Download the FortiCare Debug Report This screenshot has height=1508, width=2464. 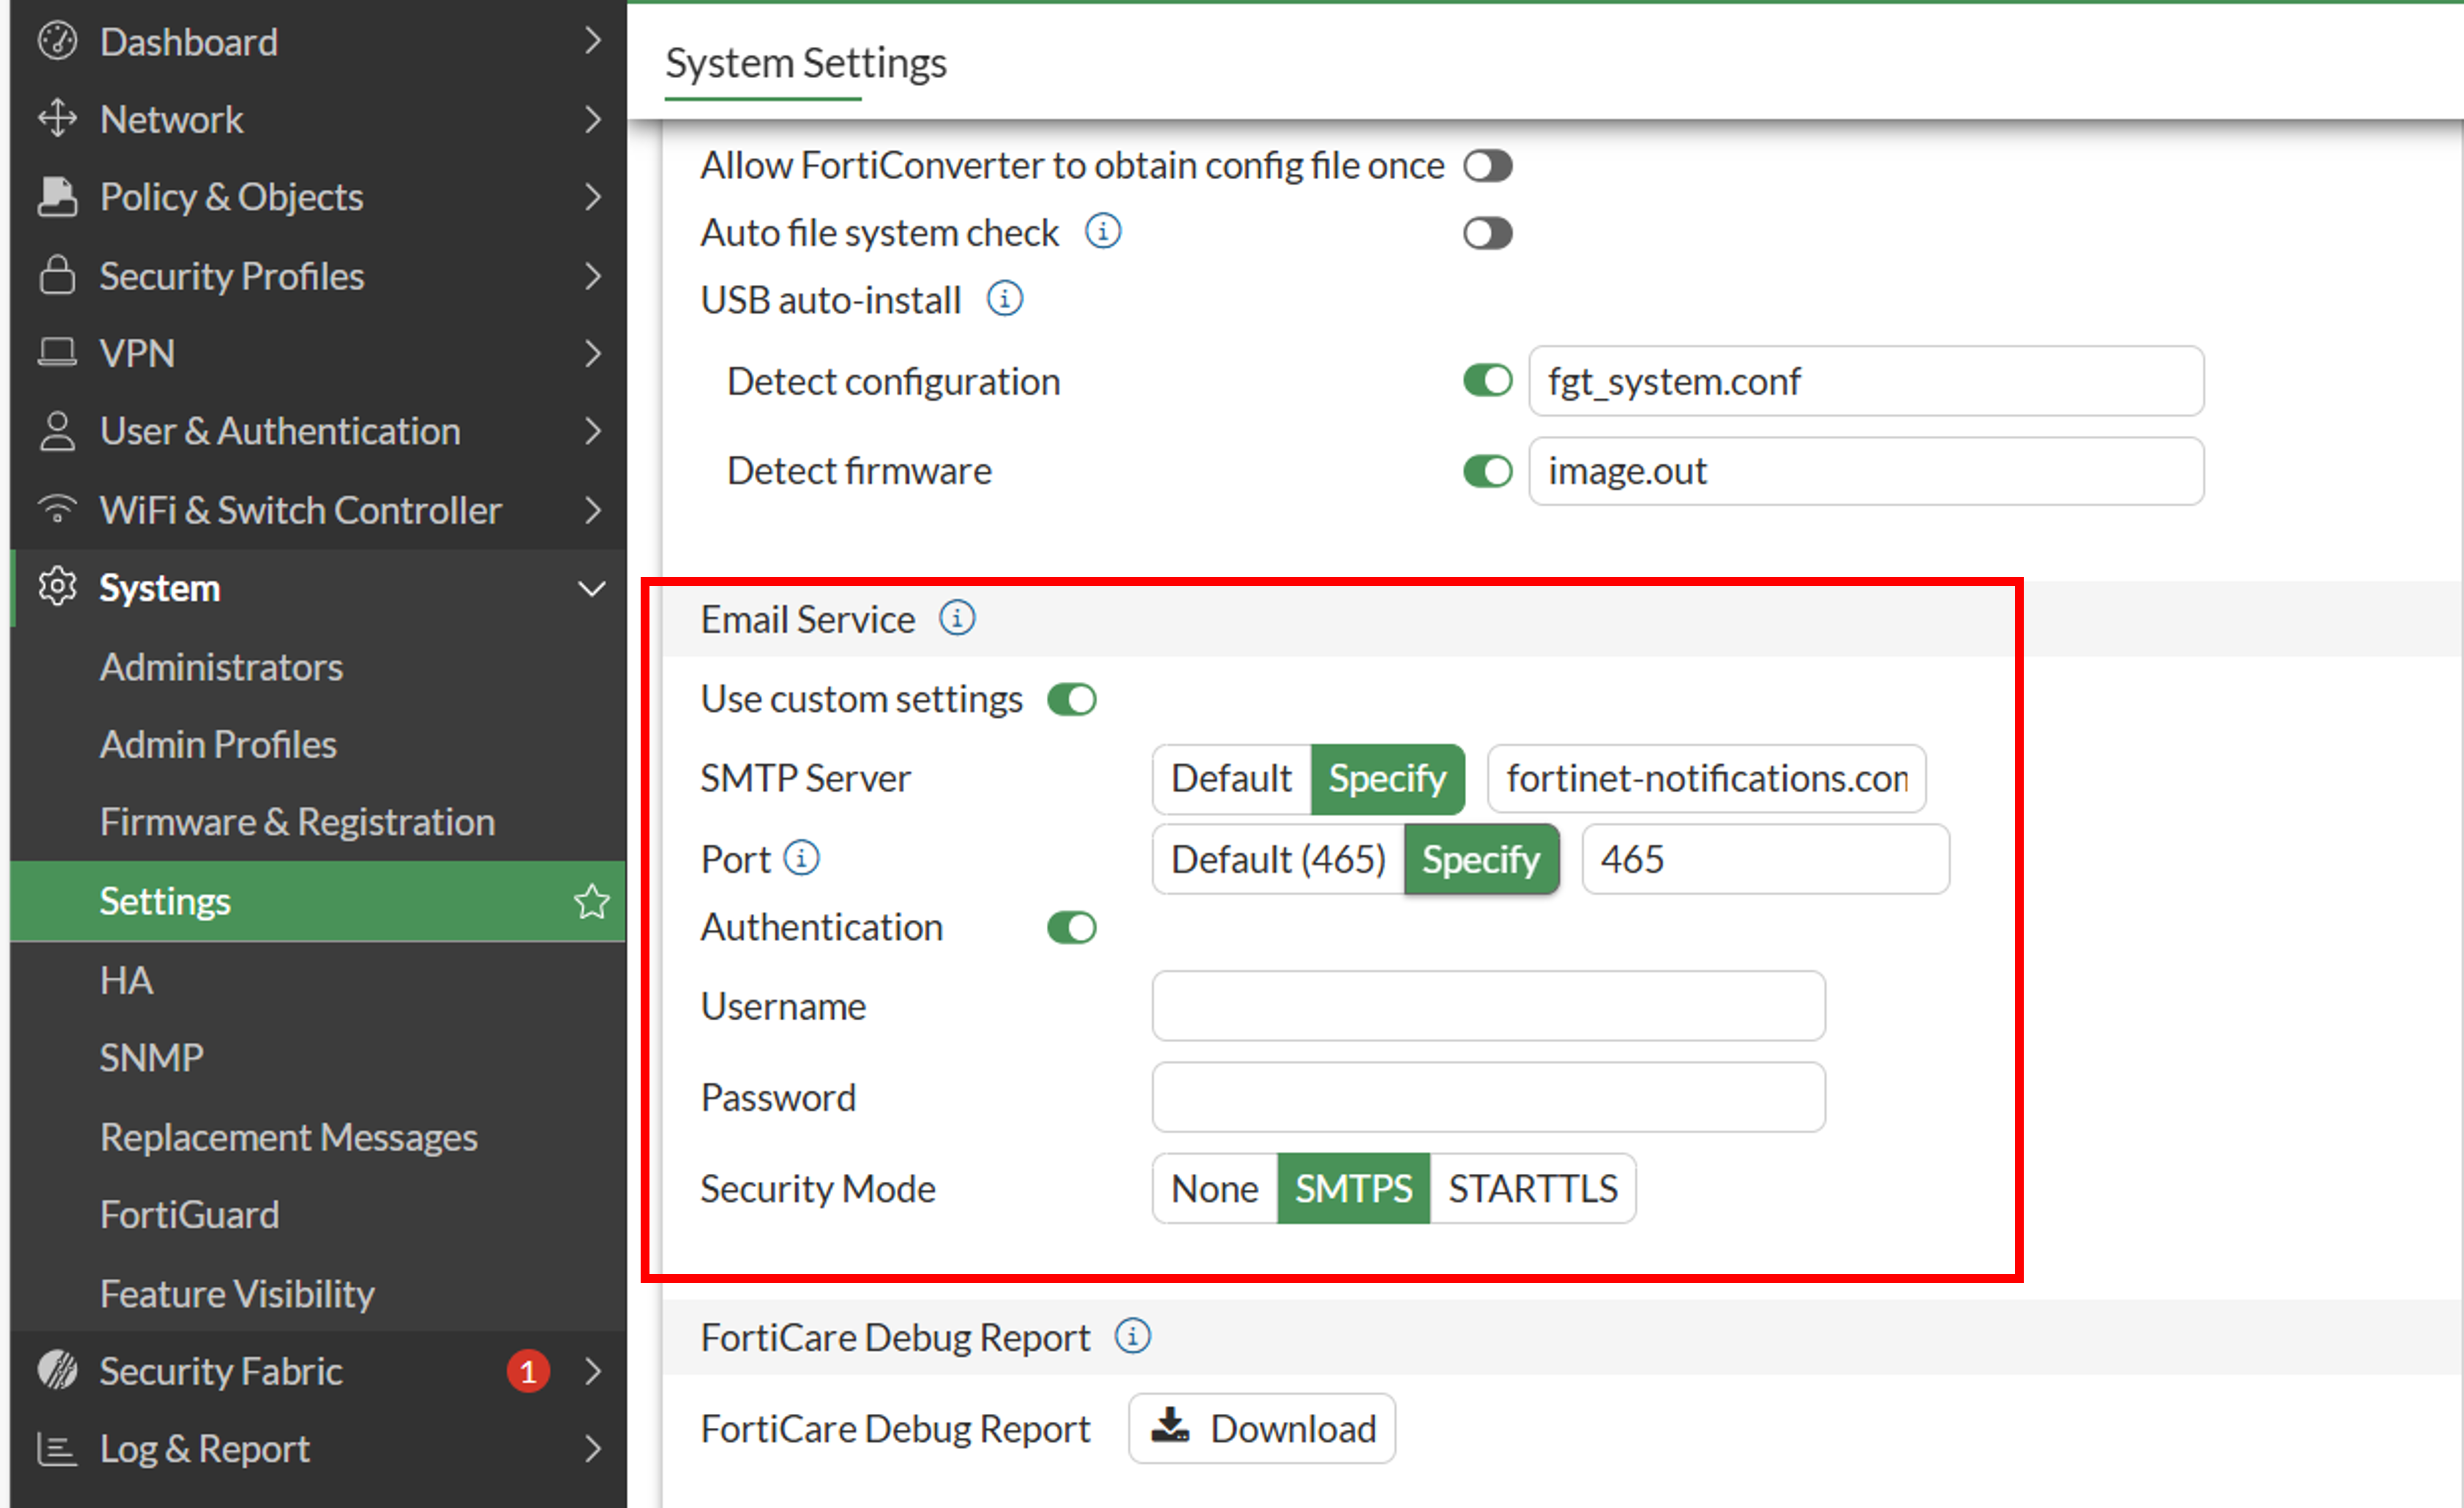tap(1262, 1428)
